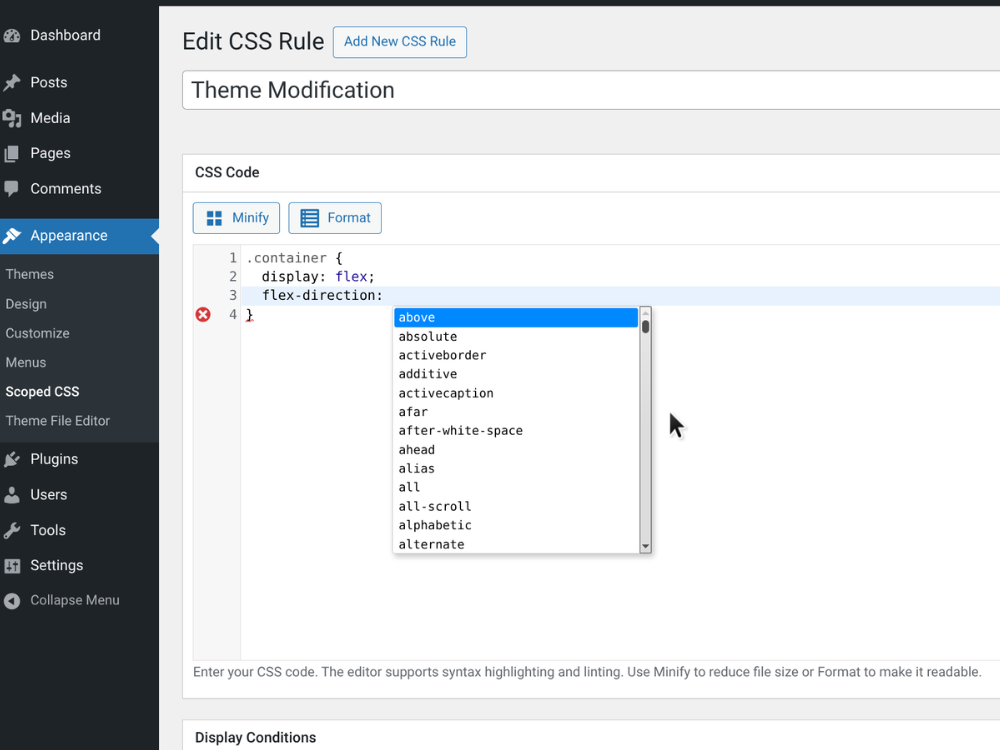Click the Add New CSS Rule button

pos(400,42)
